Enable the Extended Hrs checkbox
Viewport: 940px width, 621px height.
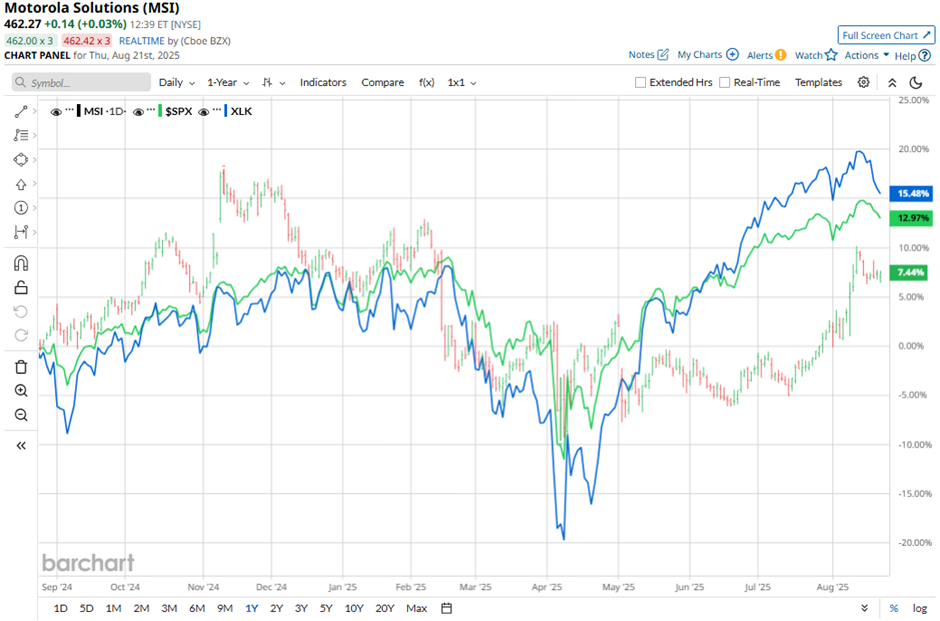pyautogui.click(x=640, y=83)
